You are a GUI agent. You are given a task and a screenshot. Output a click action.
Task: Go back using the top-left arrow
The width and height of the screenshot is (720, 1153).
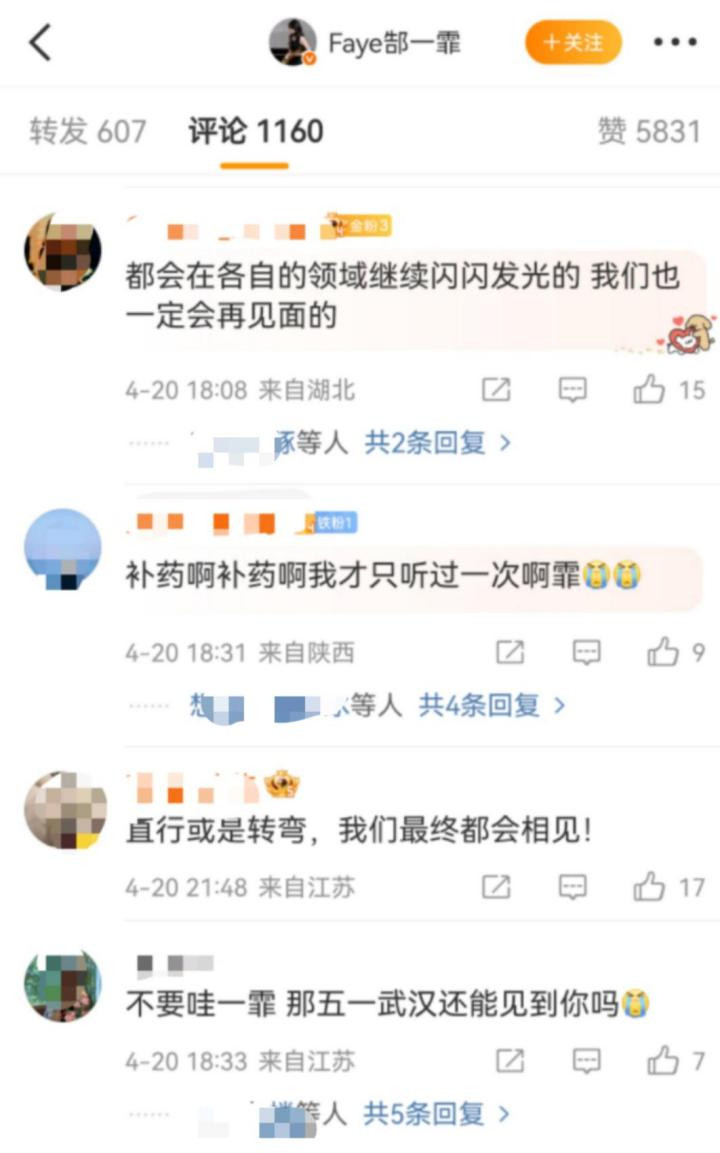coord(40,42)
